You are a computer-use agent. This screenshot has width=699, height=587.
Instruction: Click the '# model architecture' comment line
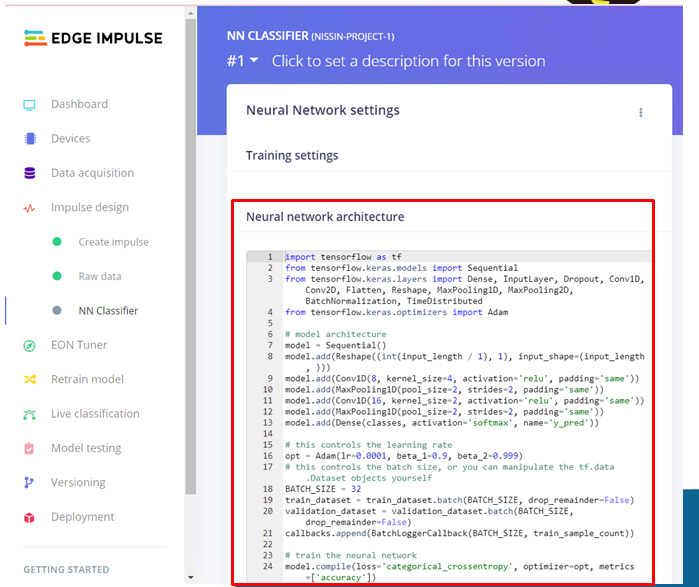pos(336,334)
